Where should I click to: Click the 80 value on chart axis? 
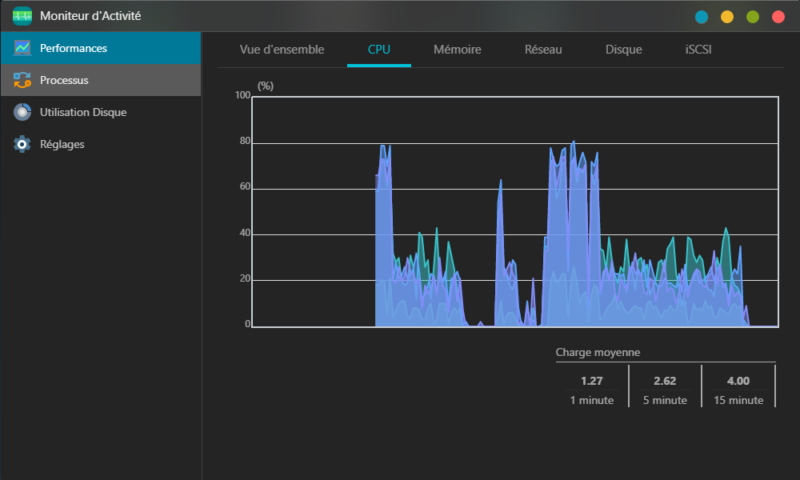[x=245, y=141]
